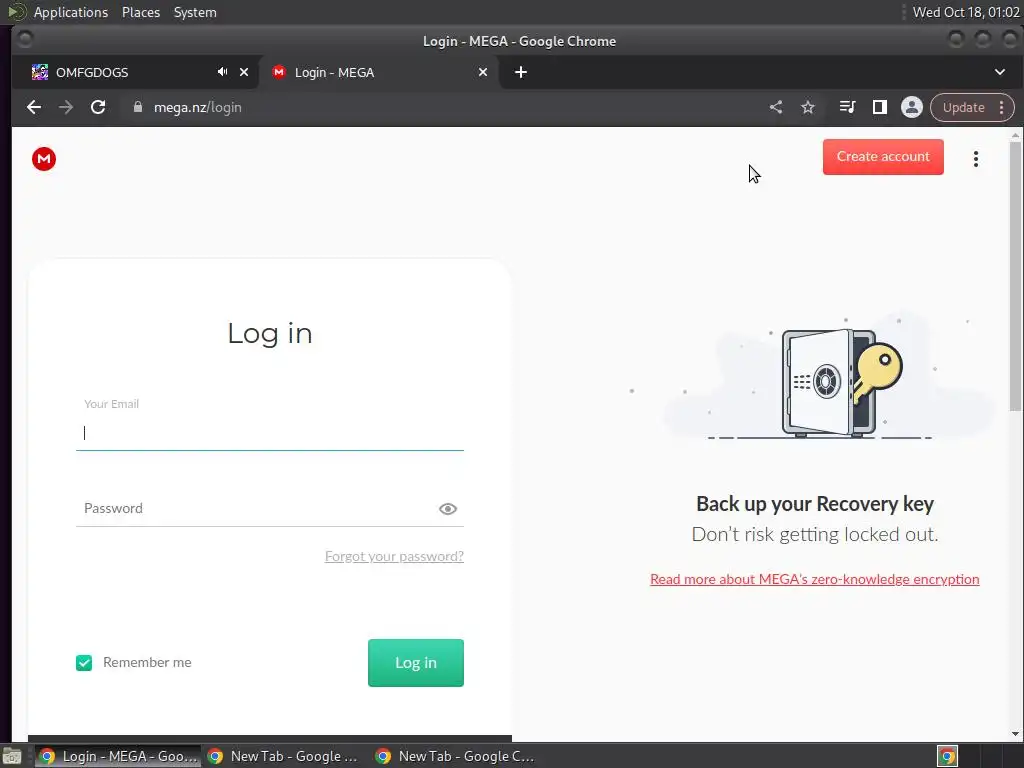
Task: Open Chrome three-dot menu beside Update
Action: point(1002,107)
